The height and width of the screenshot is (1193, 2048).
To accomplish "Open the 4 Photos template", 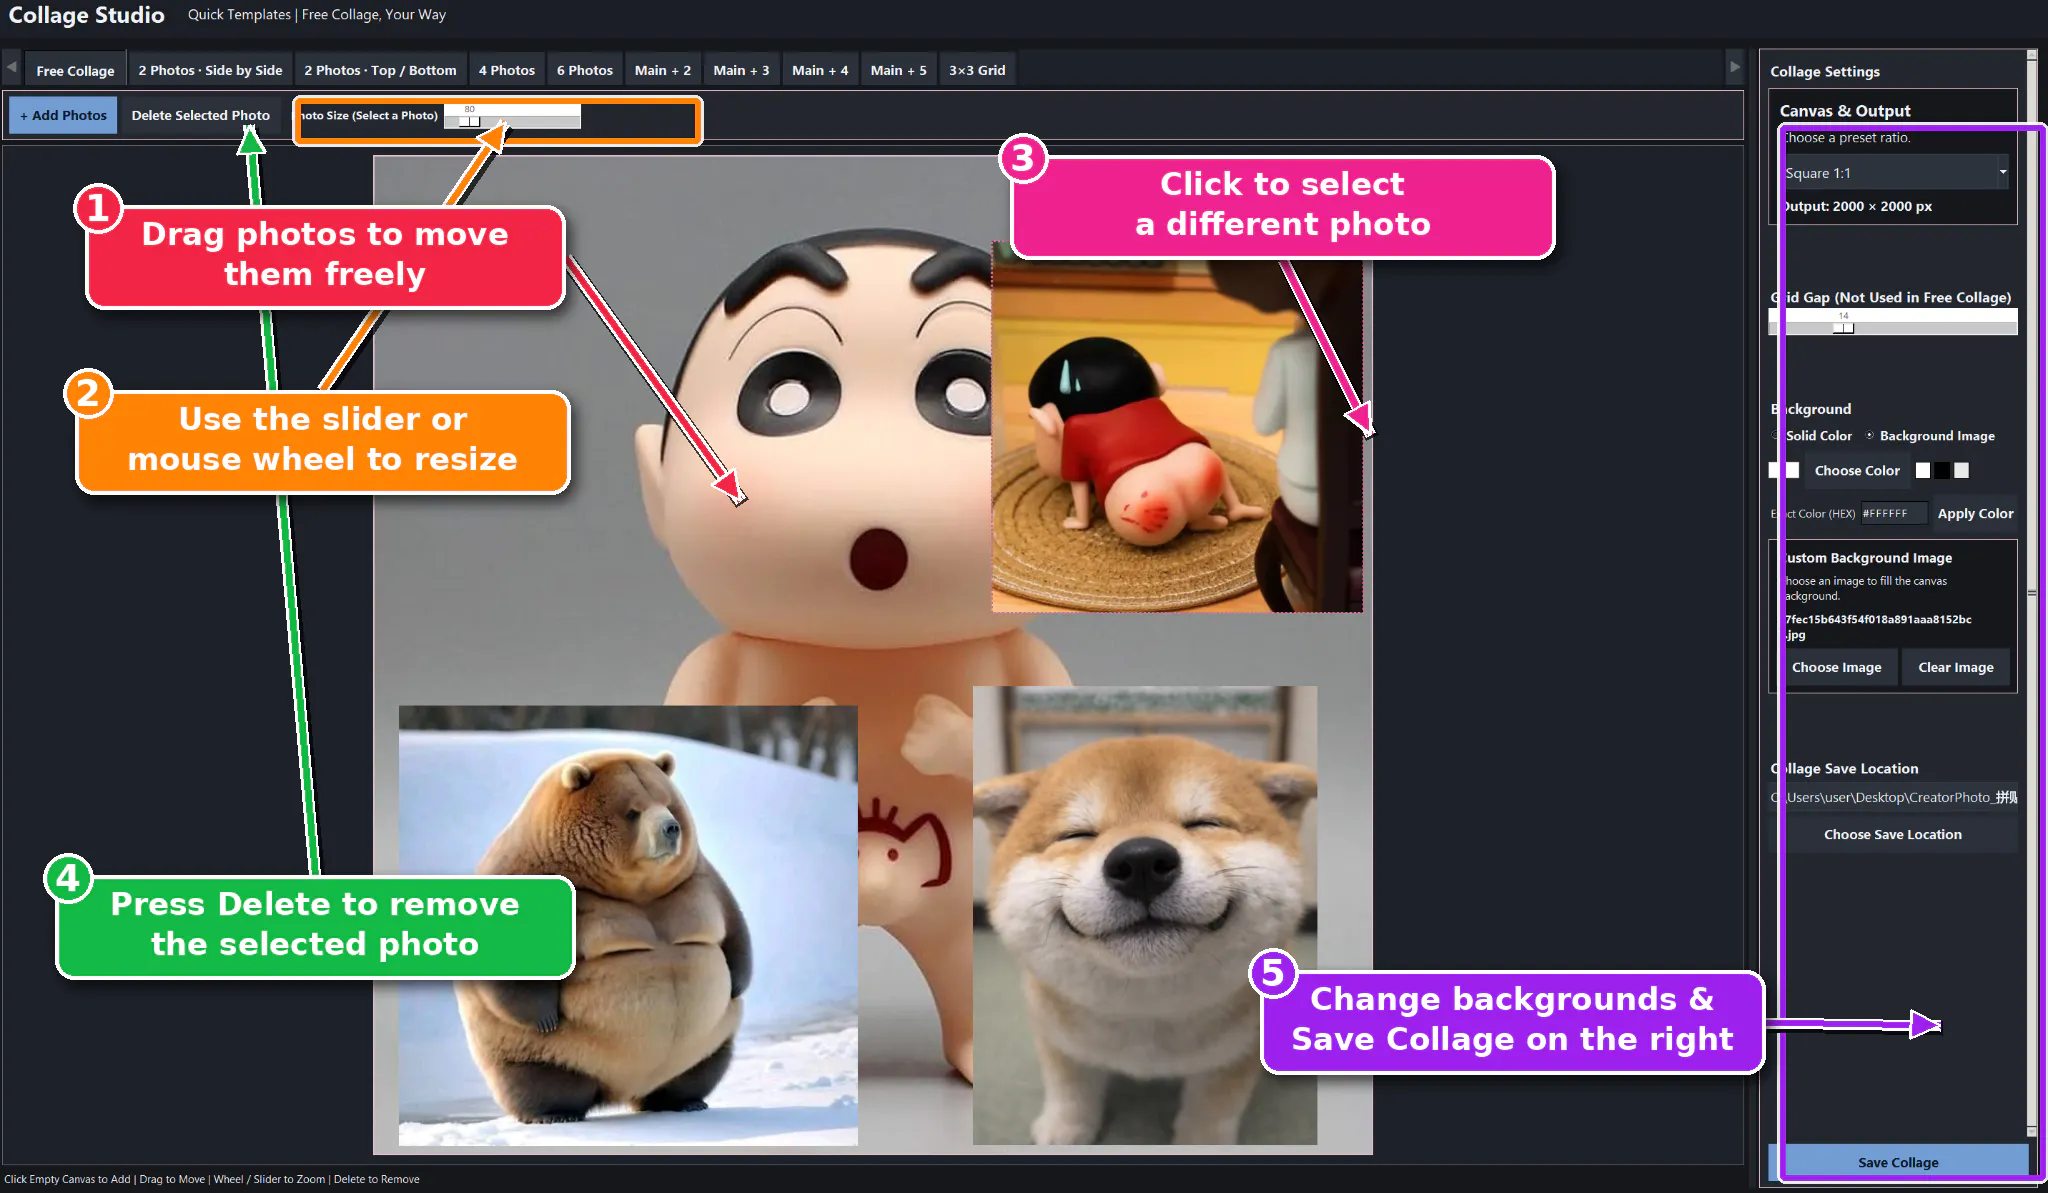I will (506, 70).
